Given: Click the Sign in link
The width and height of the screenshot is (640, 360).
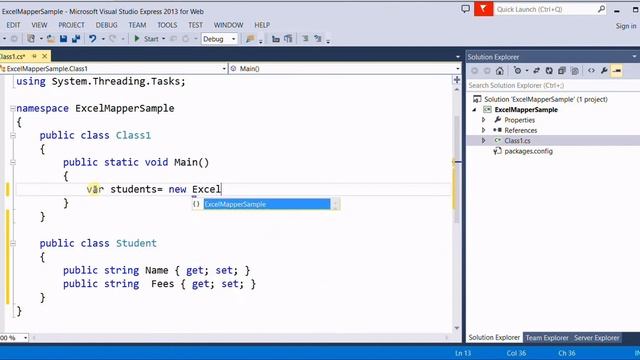Looking at the screenshot, I should tap(626, 26).
